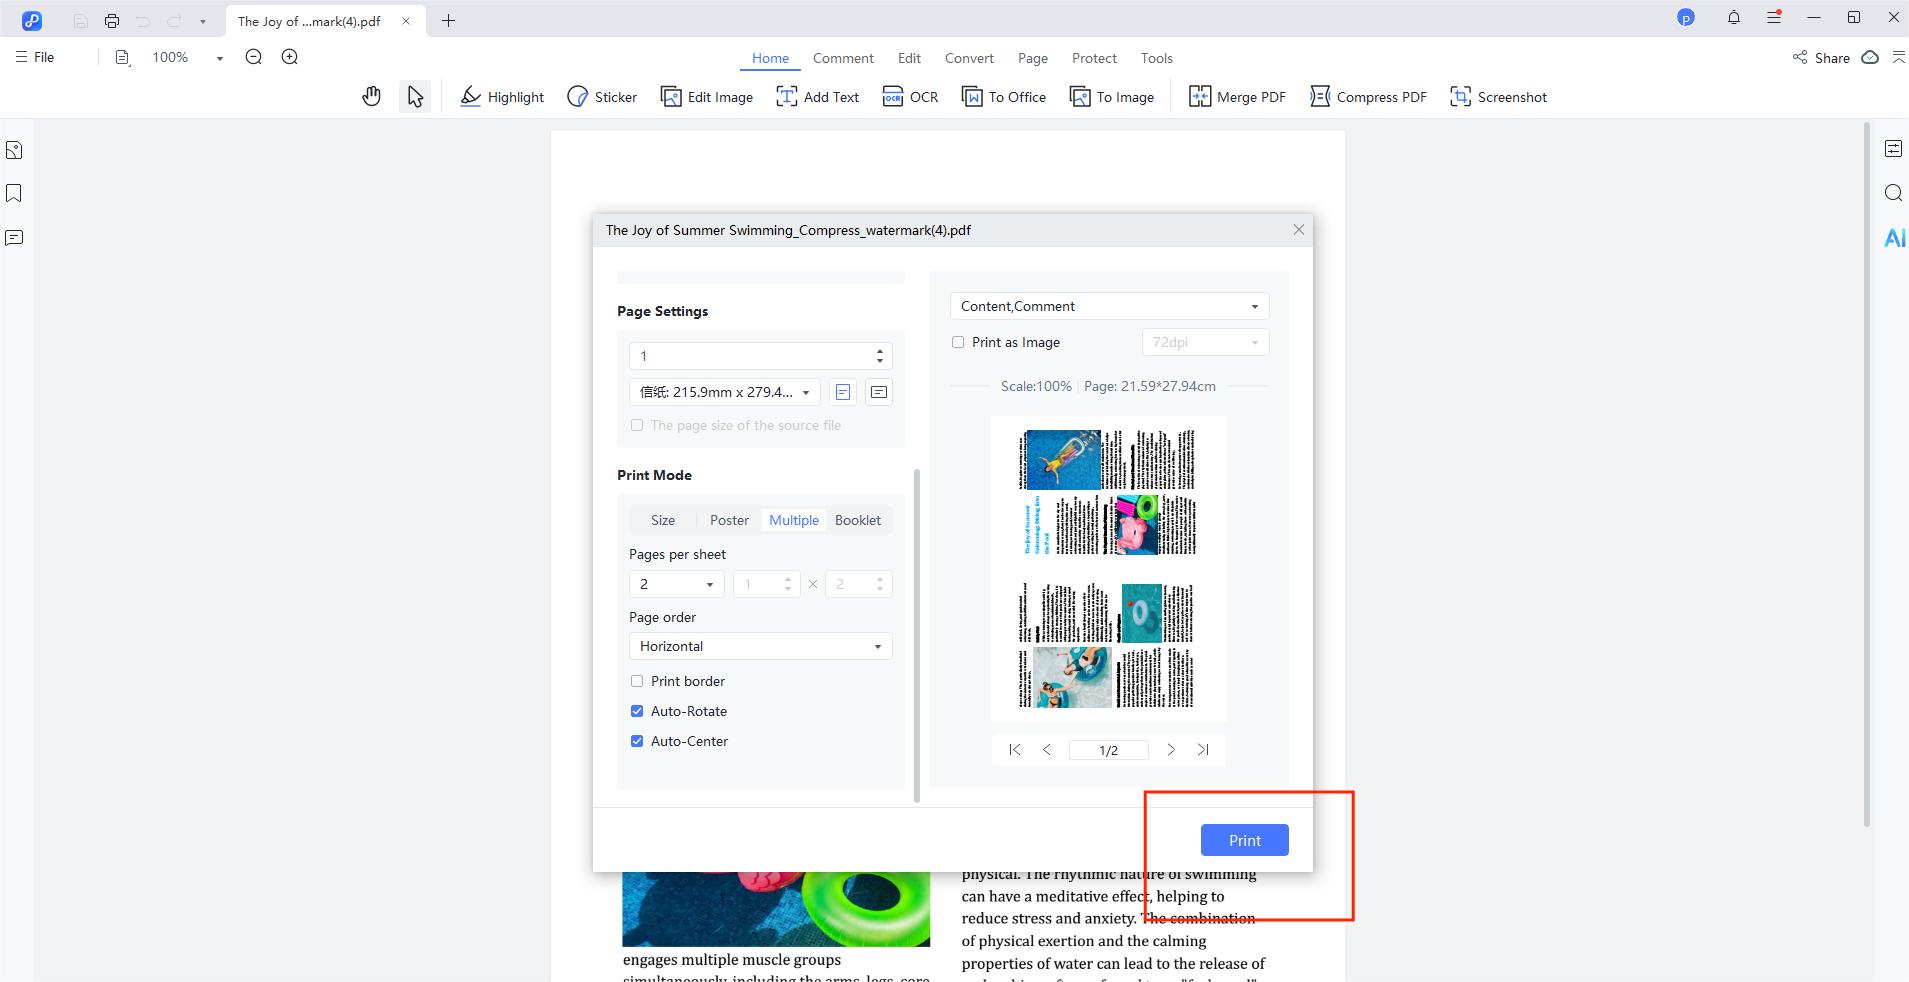Click the 1/2 page number field

pos(1108,750)
